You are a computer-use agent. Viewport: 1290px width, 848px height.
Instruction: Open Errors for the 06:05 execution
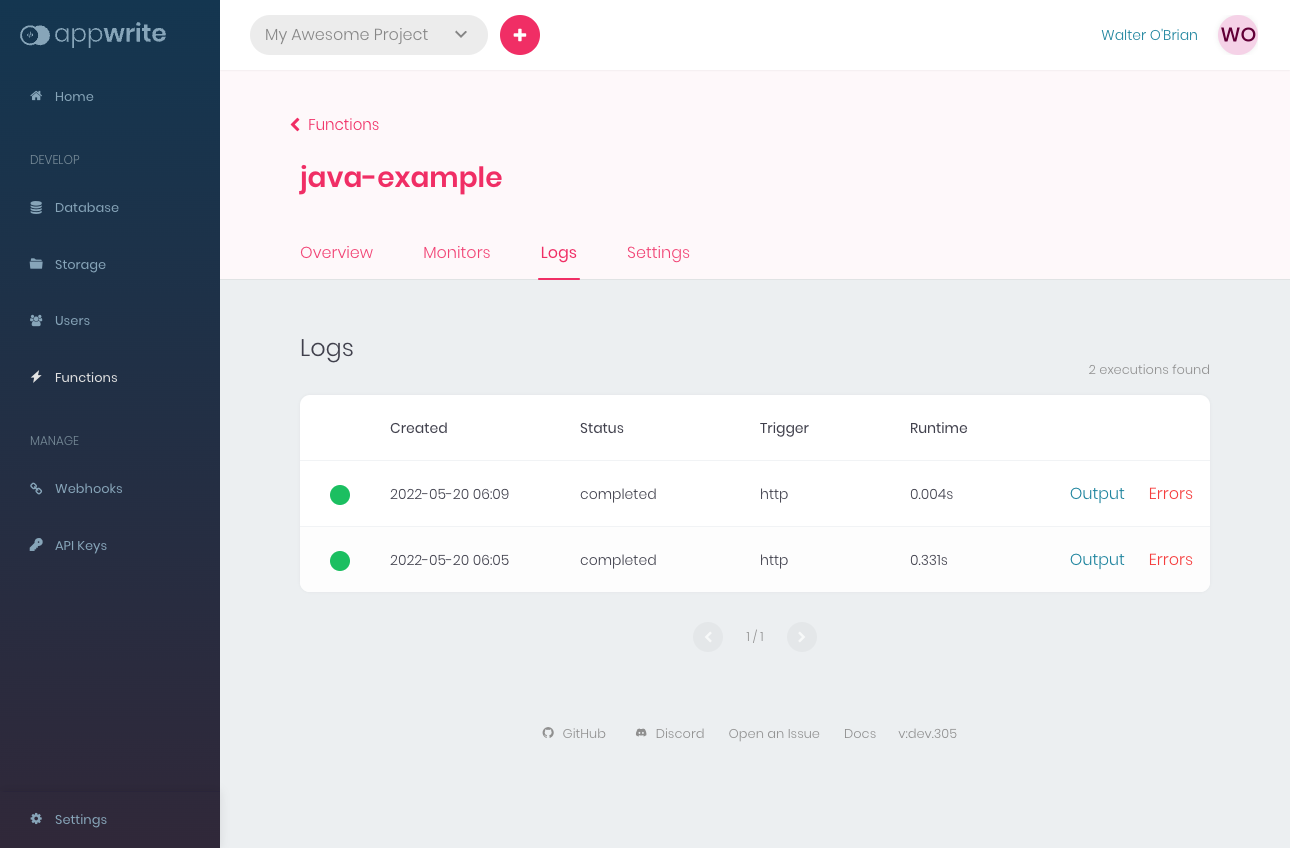pyautogui.click(x=1170, y=560)
